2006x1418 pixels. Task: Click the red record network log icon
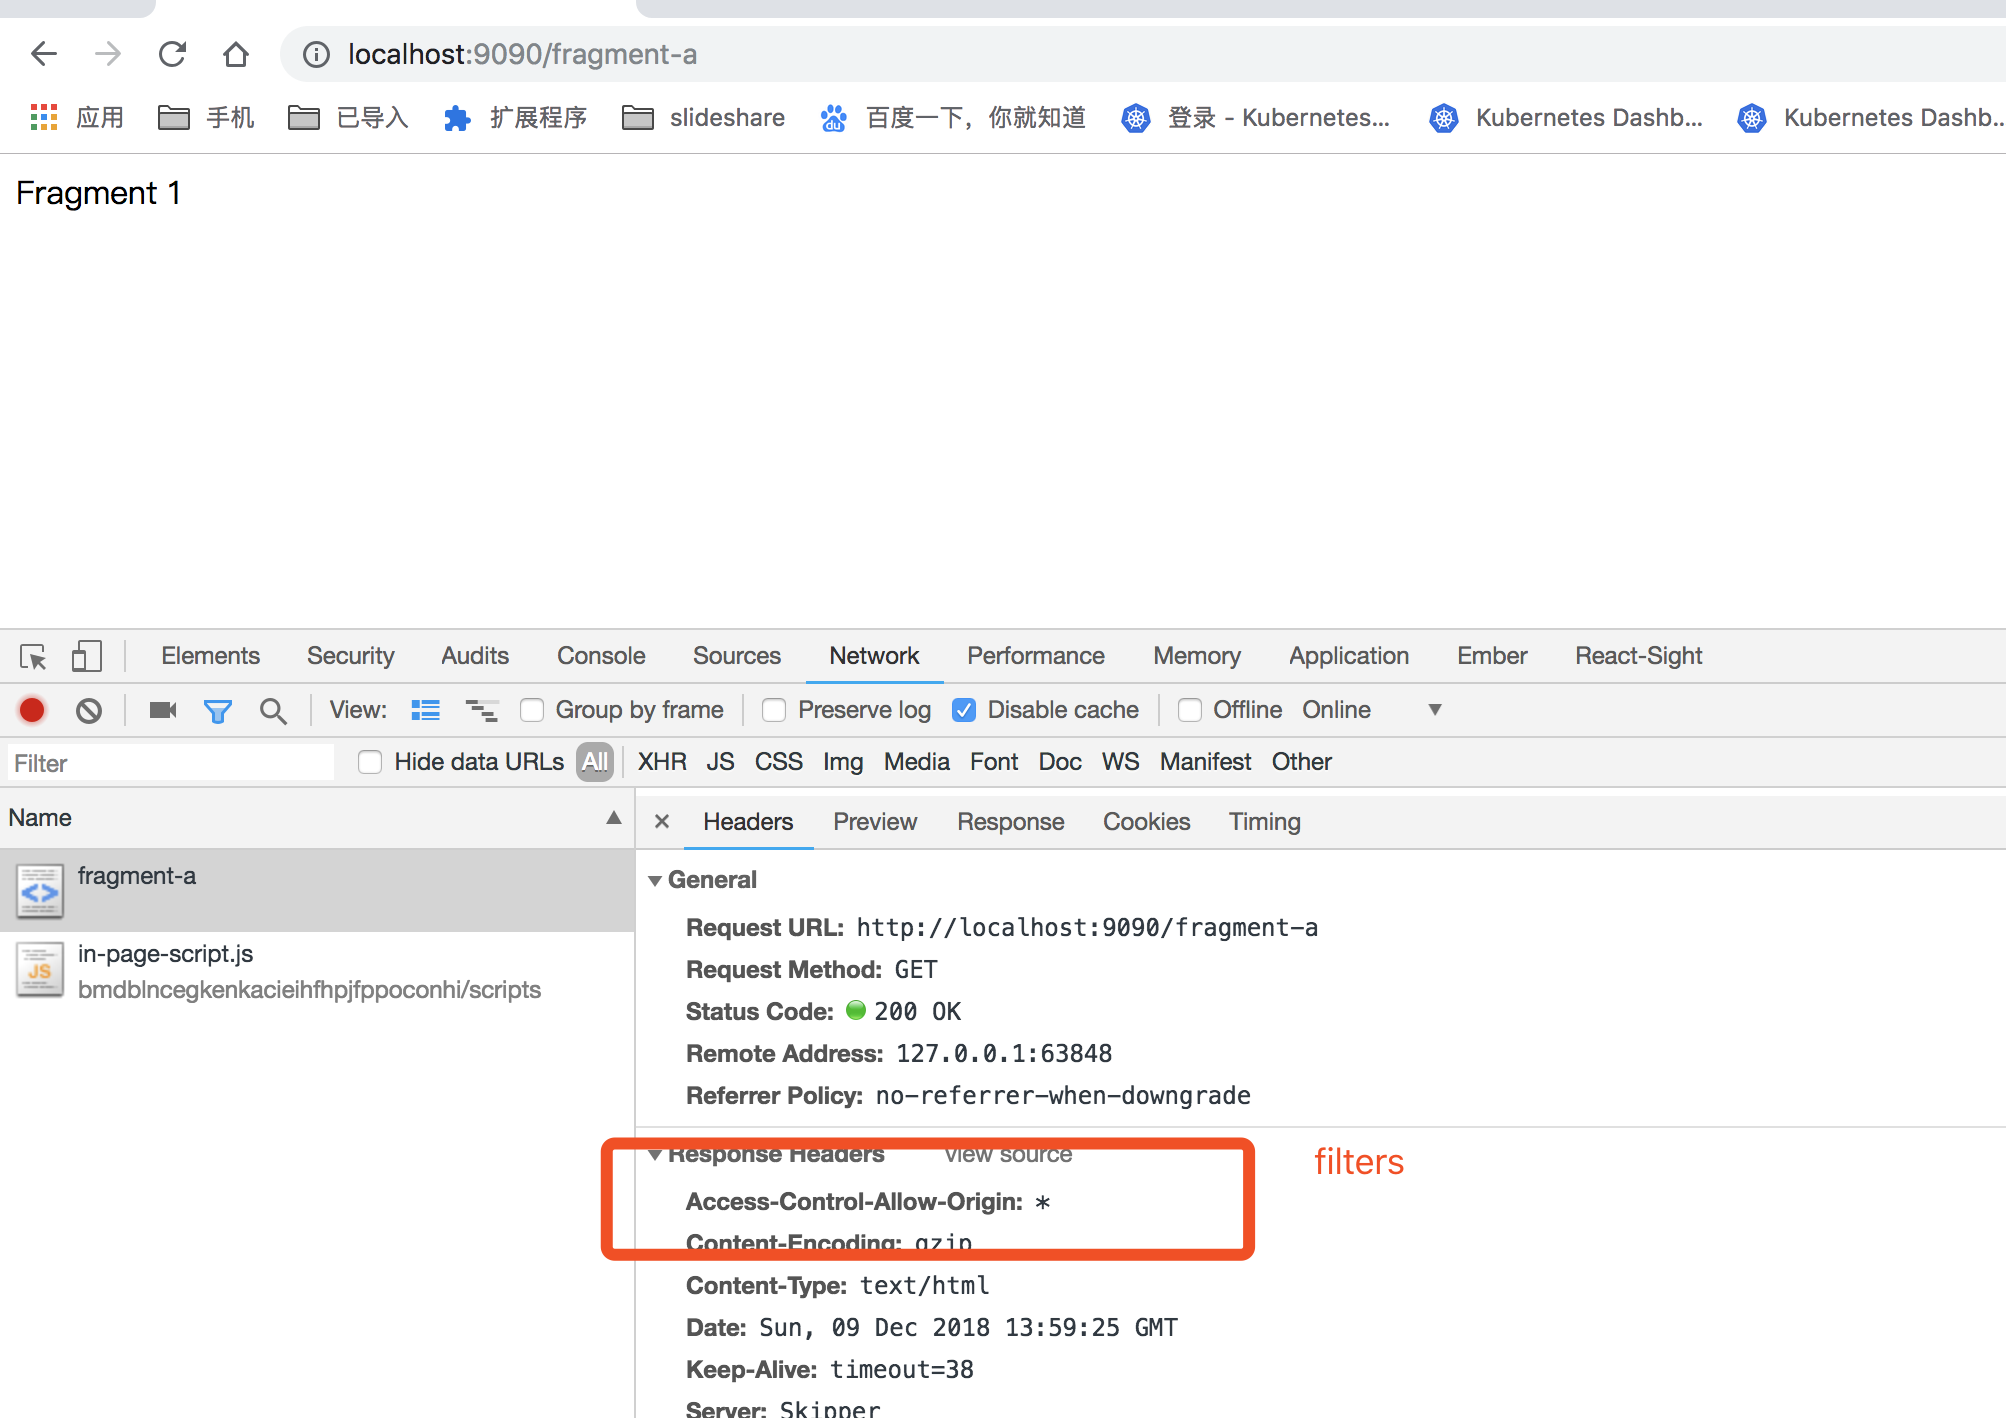pos(32,710)
